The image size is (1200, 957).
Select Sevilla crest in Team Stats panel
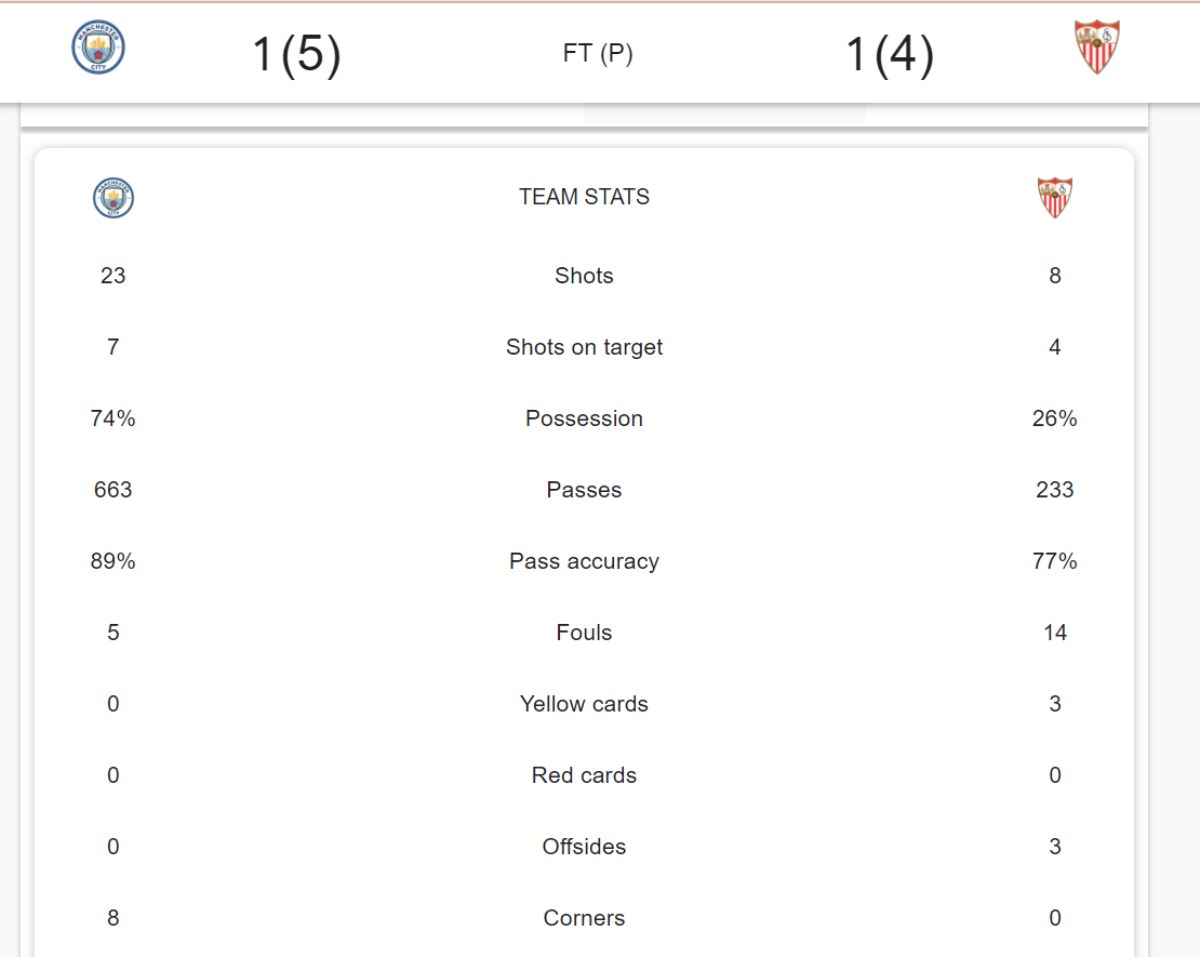pos(1055,198)
